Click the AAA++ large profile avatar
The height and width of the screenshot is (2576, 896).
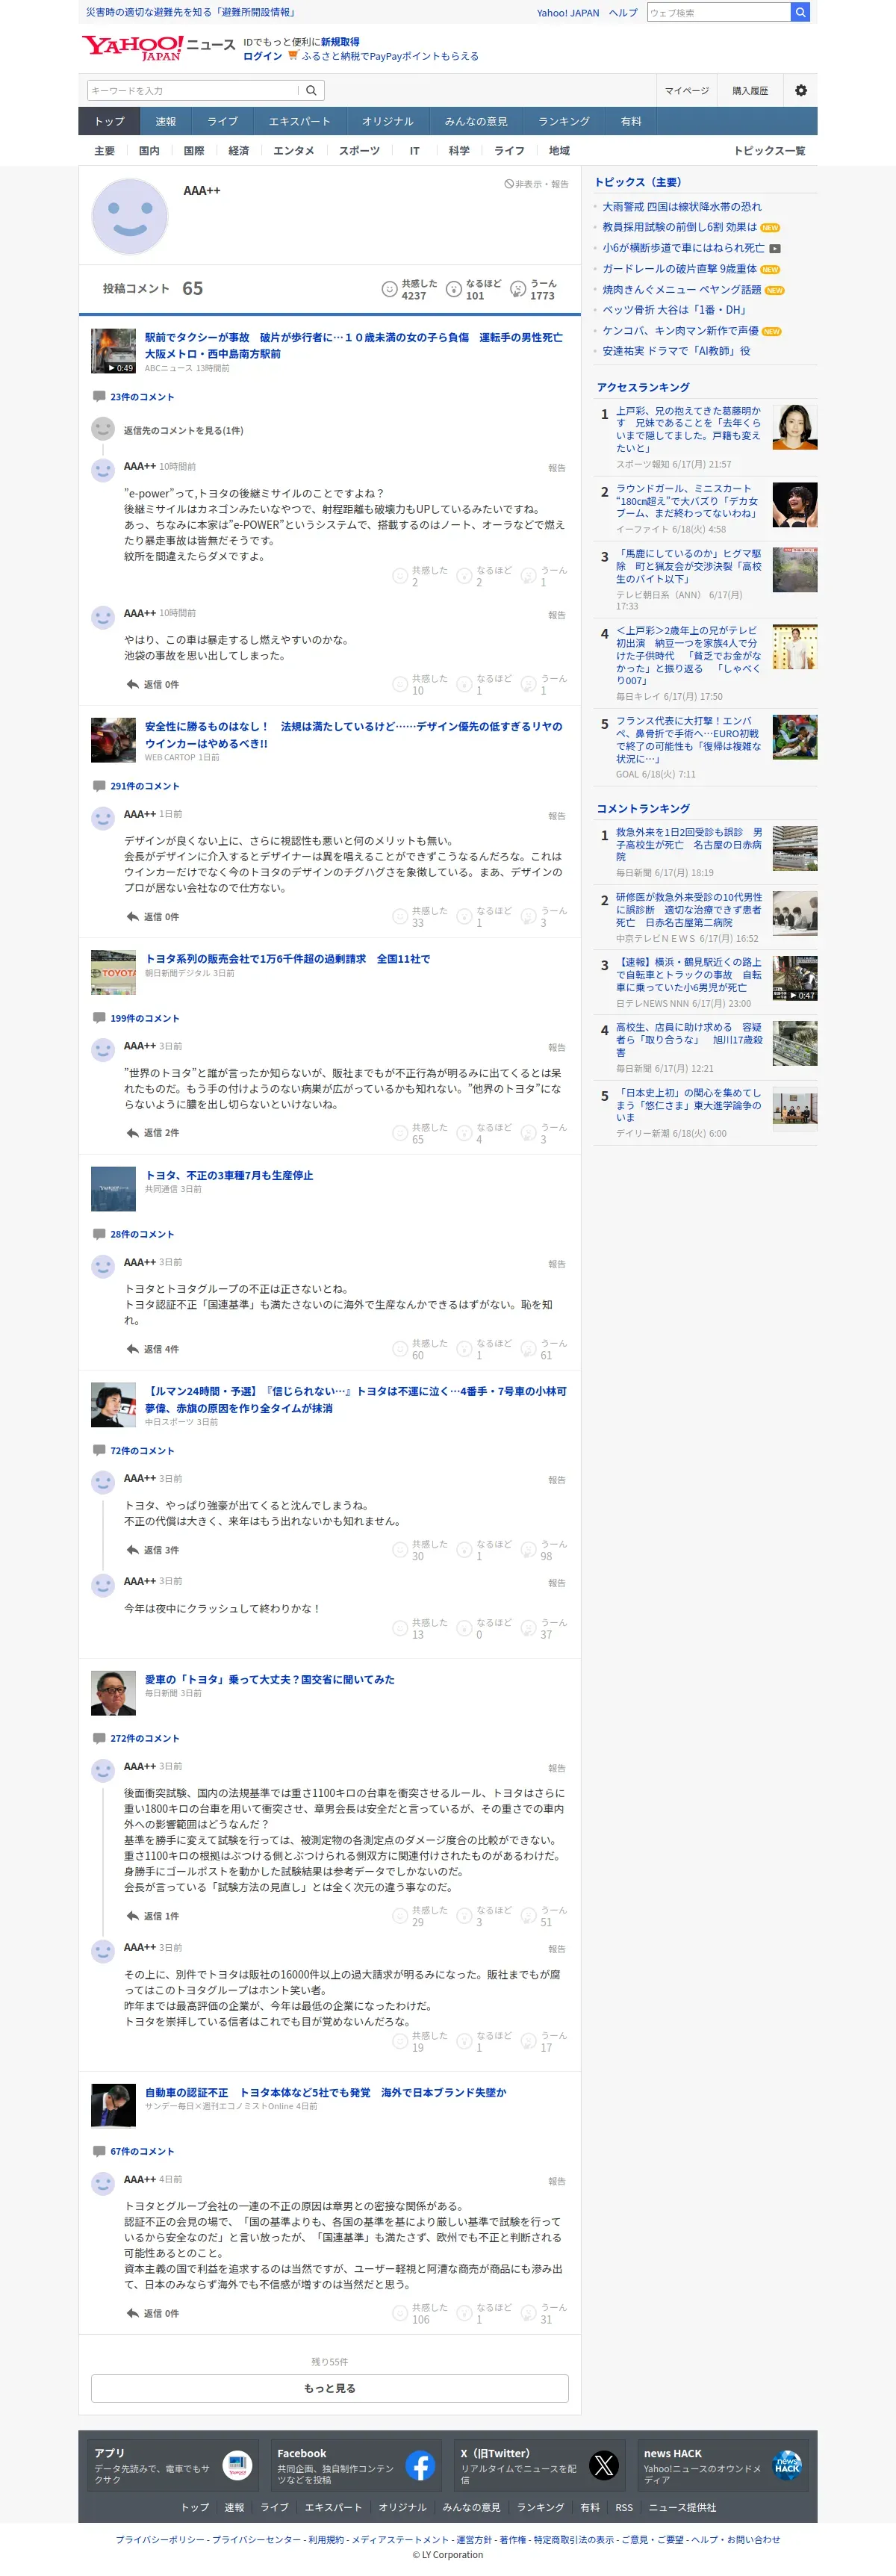(130, 216)
